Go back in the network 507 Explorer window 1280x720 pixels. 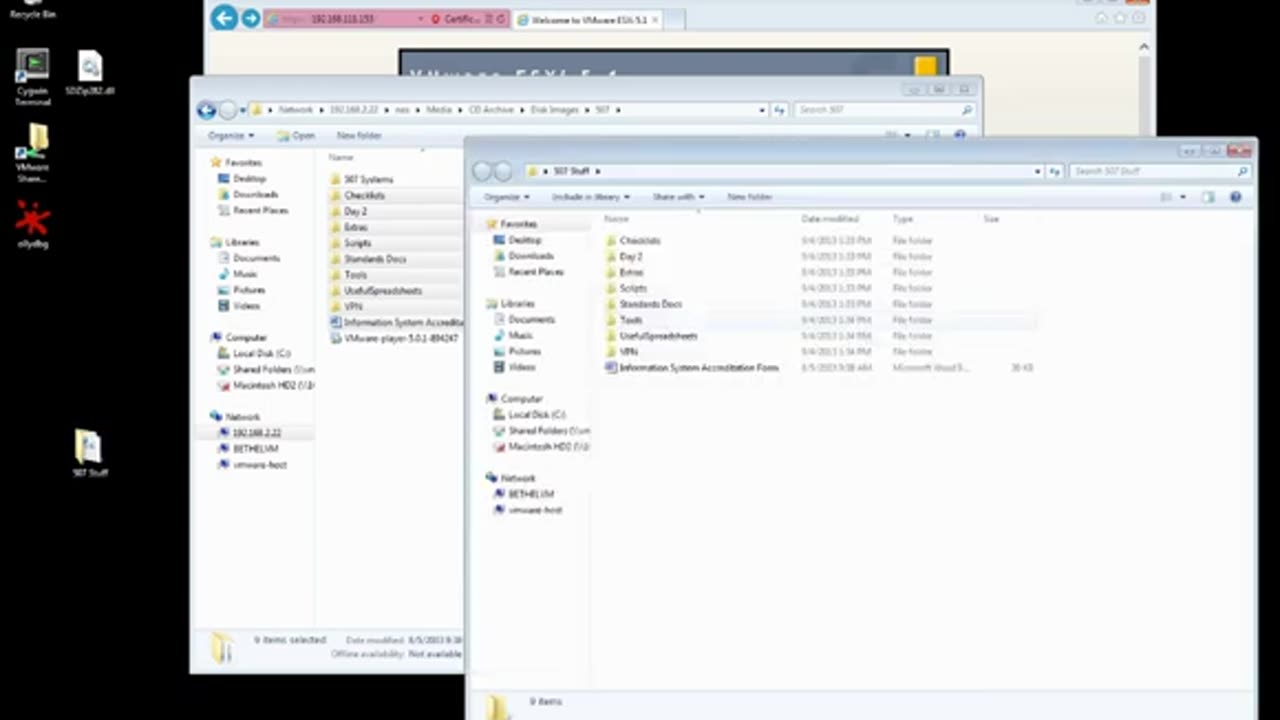click(x=207, y=110)
